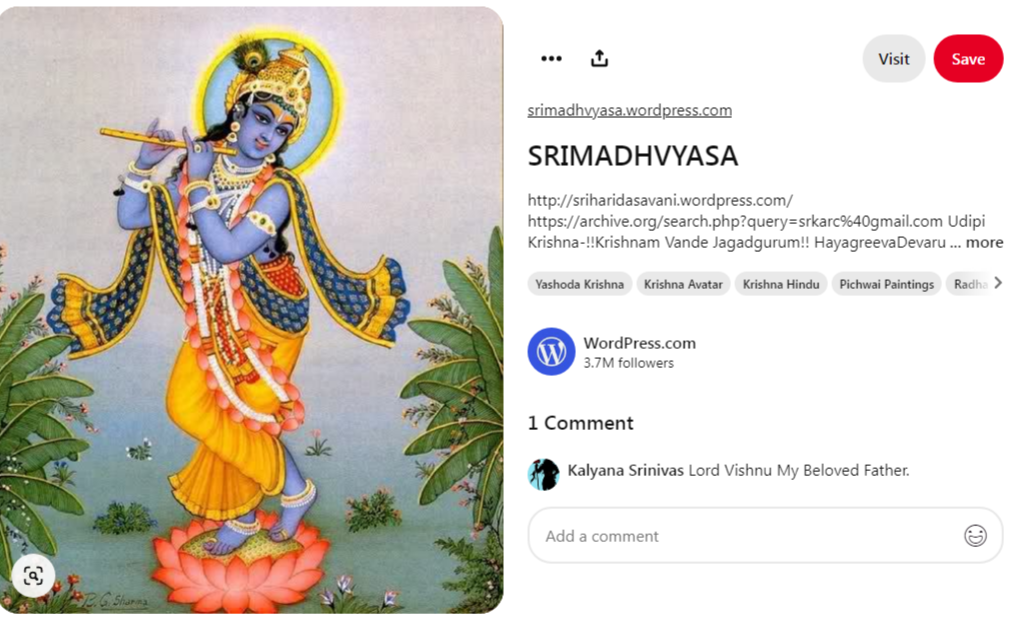Select the Pichwai Paintings tag
1015x619 pixels.
[x=886, y=284]
